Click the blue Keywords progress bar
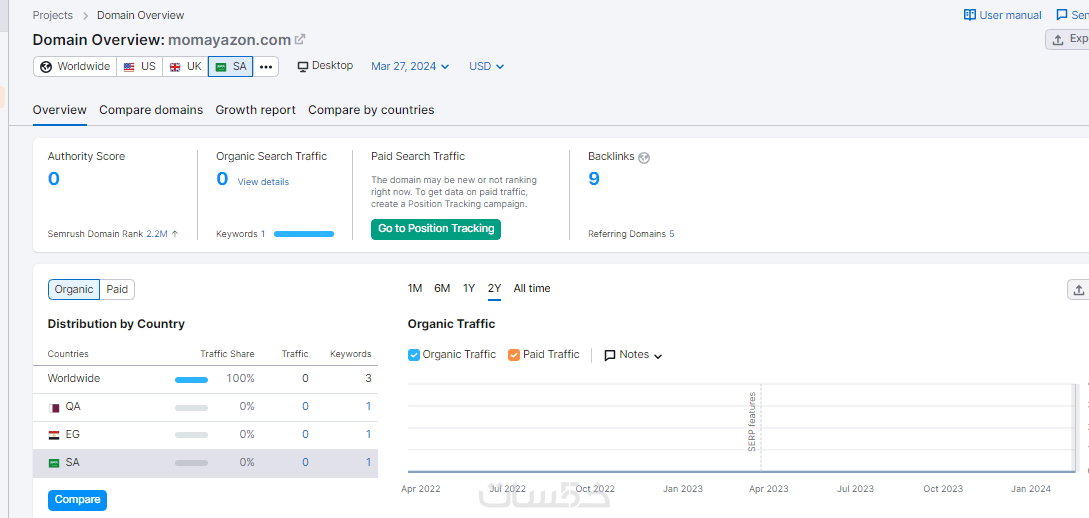Image resolution: width=1089 pixels, height=518 pixels. point(304,234)
